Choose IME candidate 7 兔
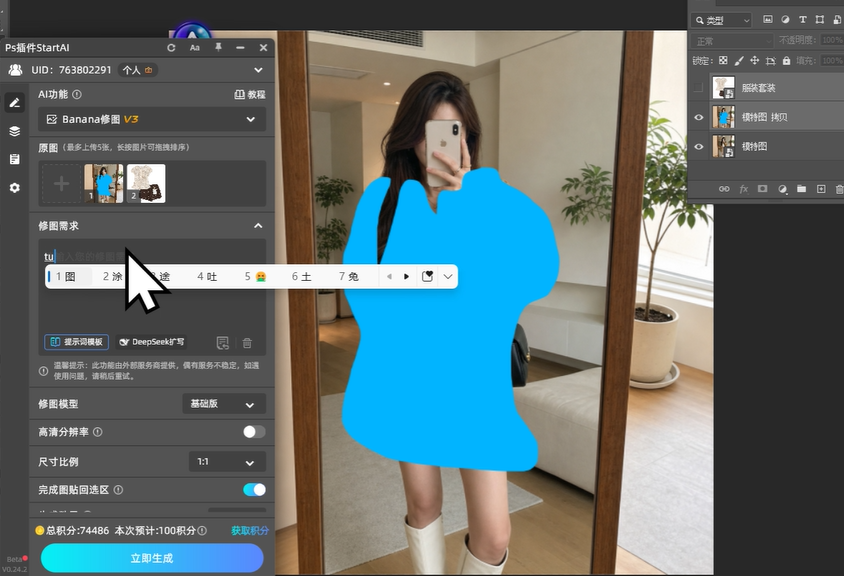Screen dimensions: 844x576 point(349,277)
